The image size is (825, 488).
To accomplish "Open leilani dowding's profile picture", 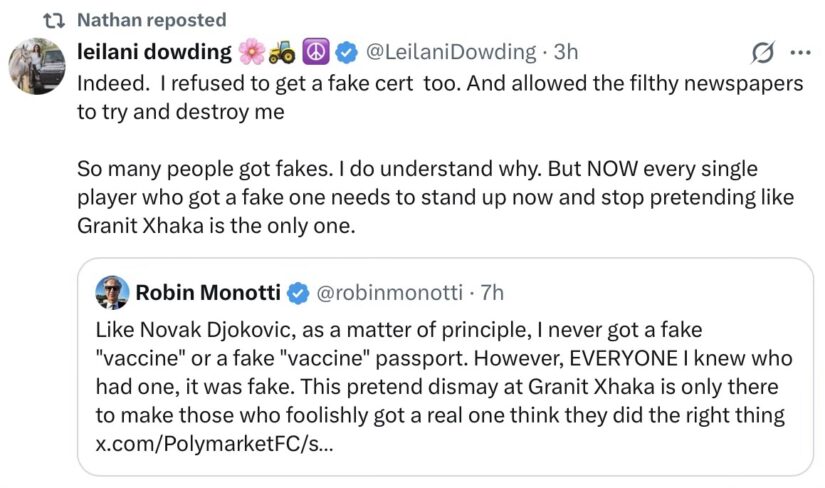I will pyautogui.click(x=37, y=66).
